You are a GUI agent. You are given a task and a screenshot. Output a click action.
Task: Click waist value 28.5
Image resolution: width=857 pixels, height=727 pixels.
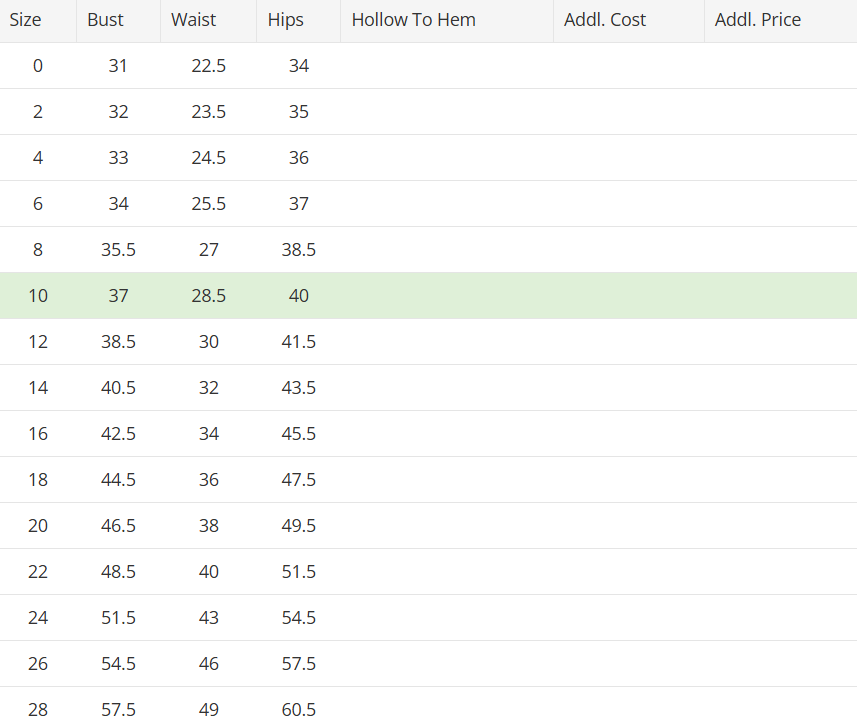coord(208,296)
